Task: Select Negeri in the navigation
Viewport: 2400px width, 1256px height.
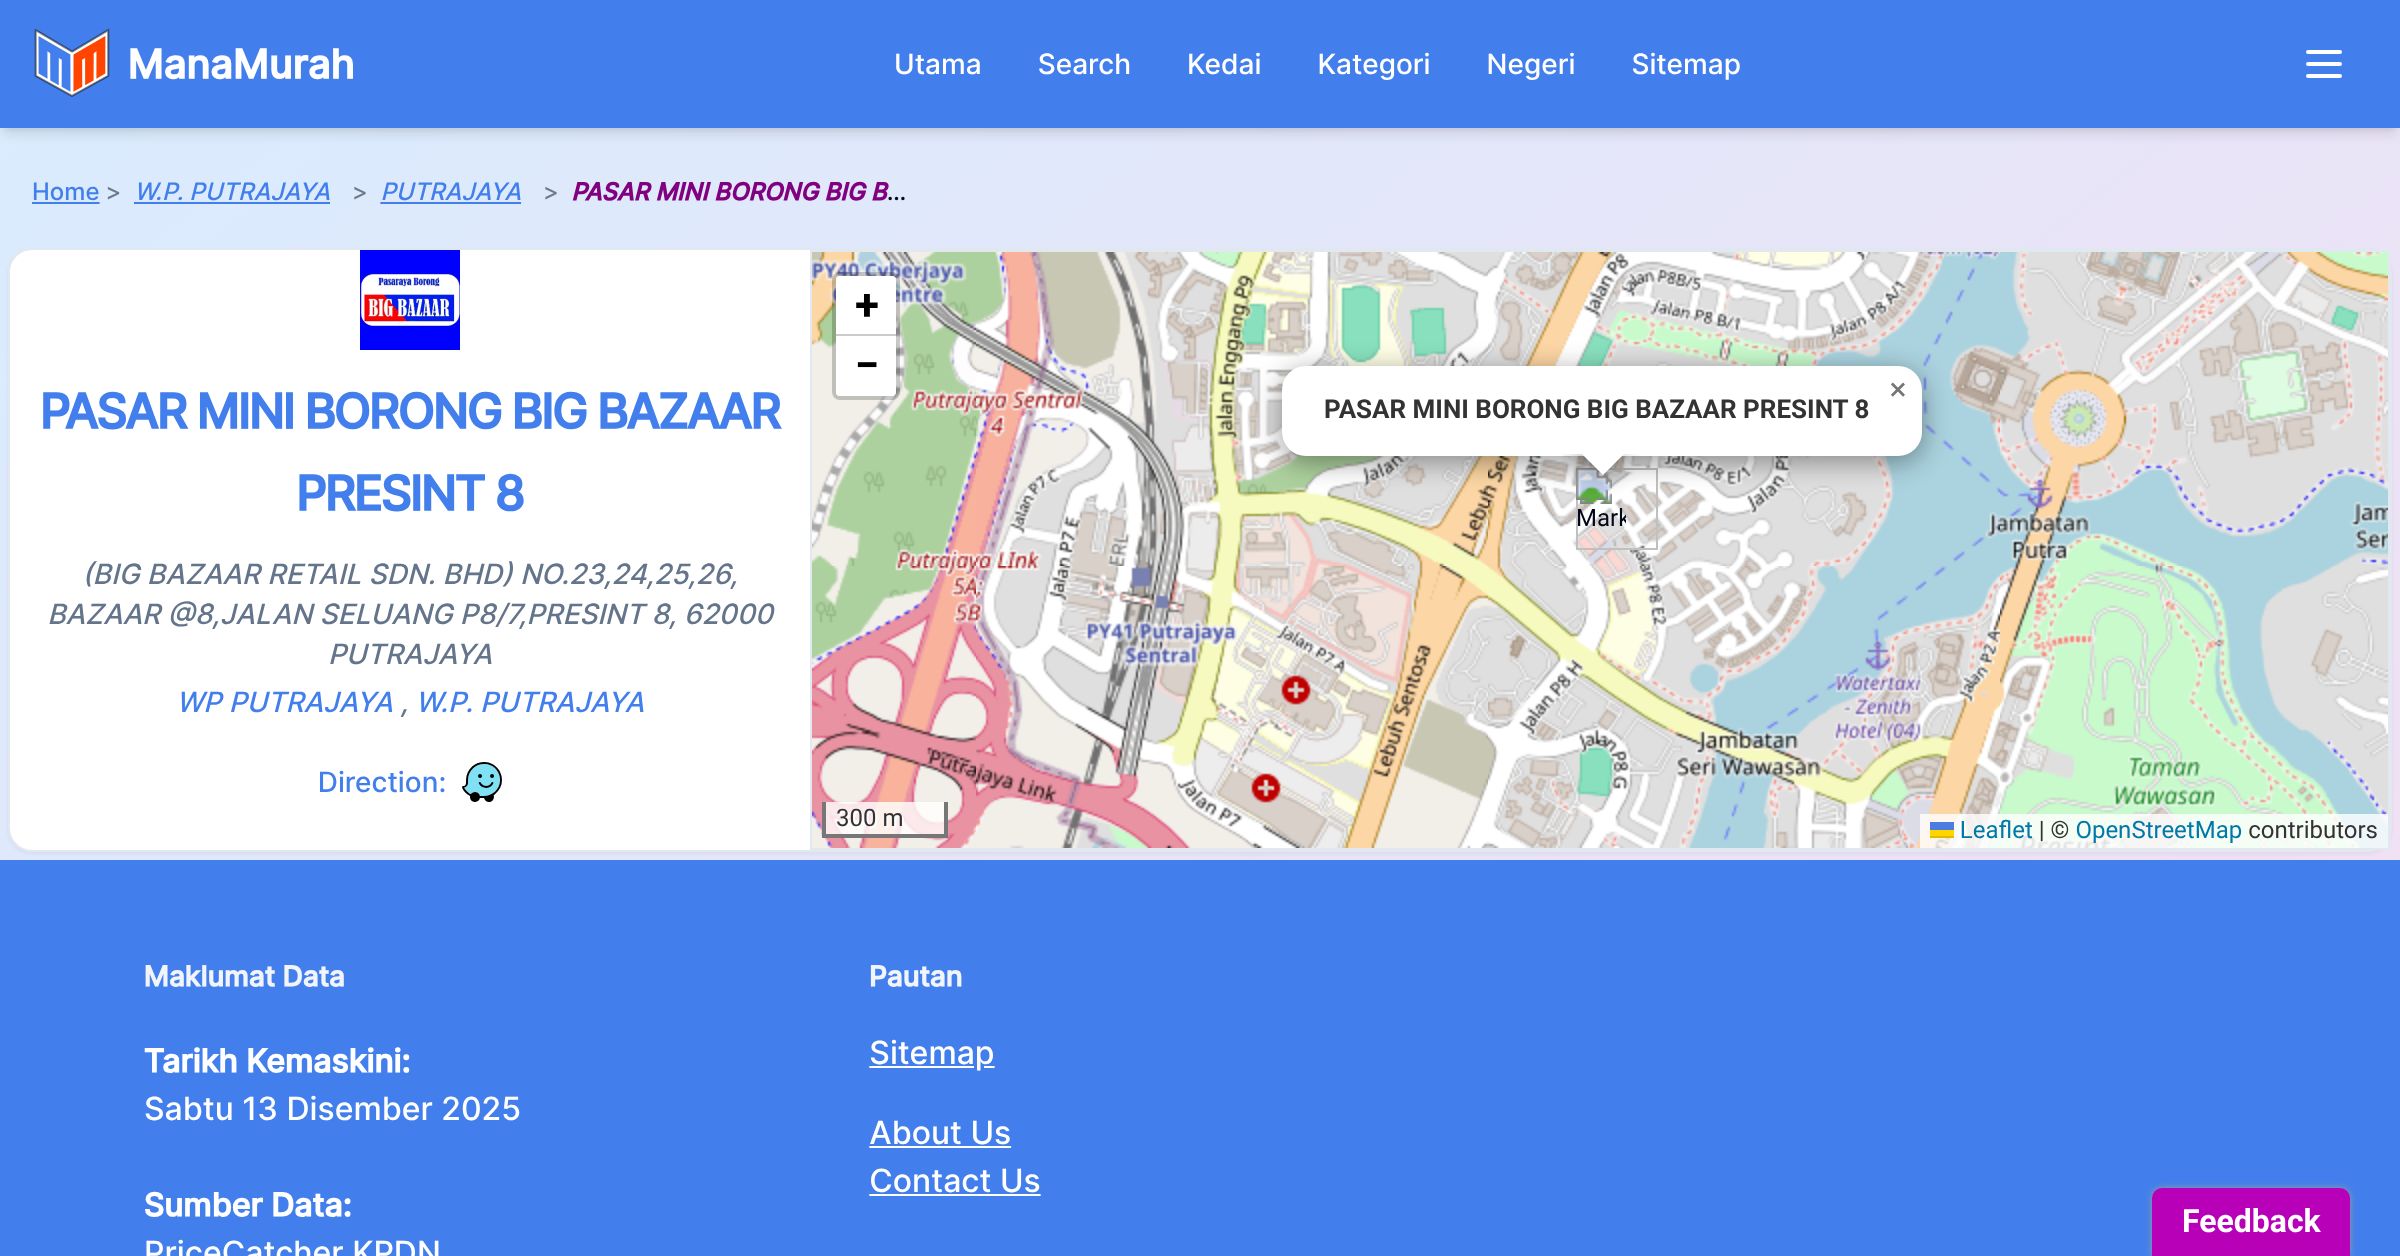Action: (1530, 64)
